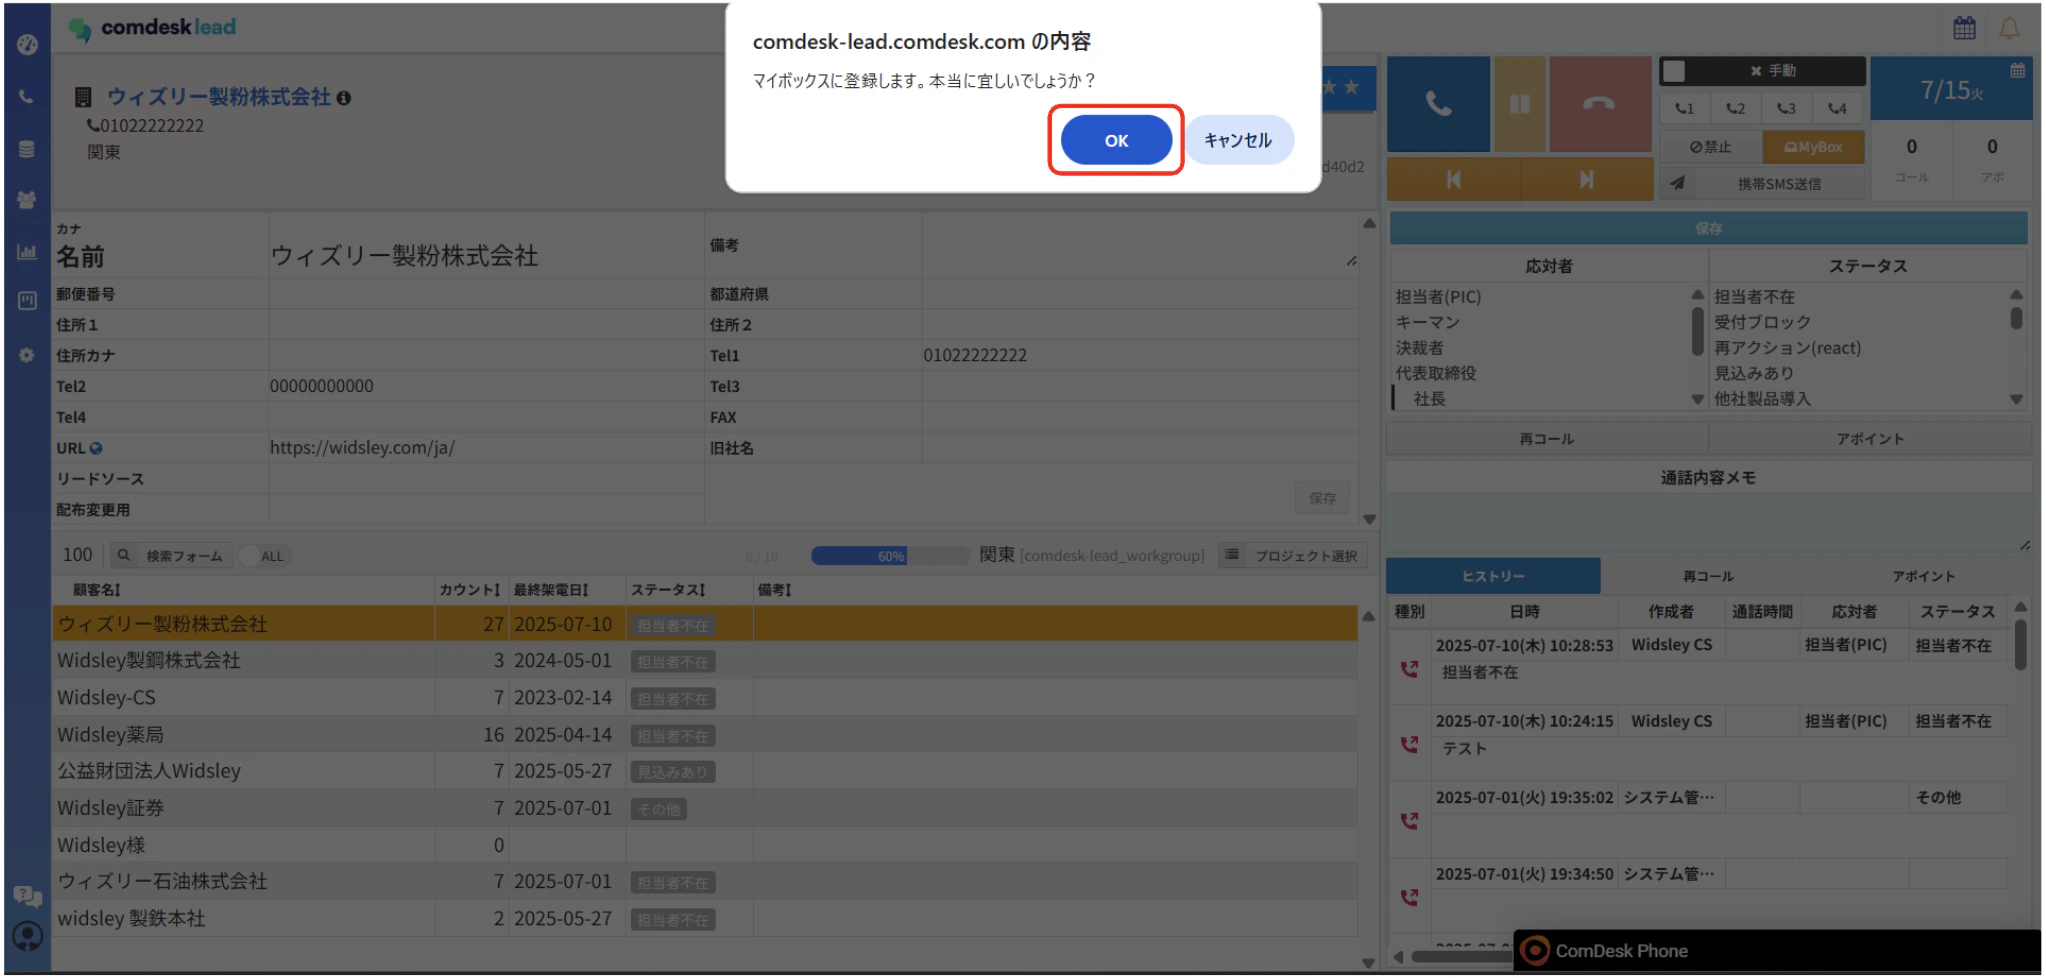Go to the previous lead record

[x=1453, y=179]
